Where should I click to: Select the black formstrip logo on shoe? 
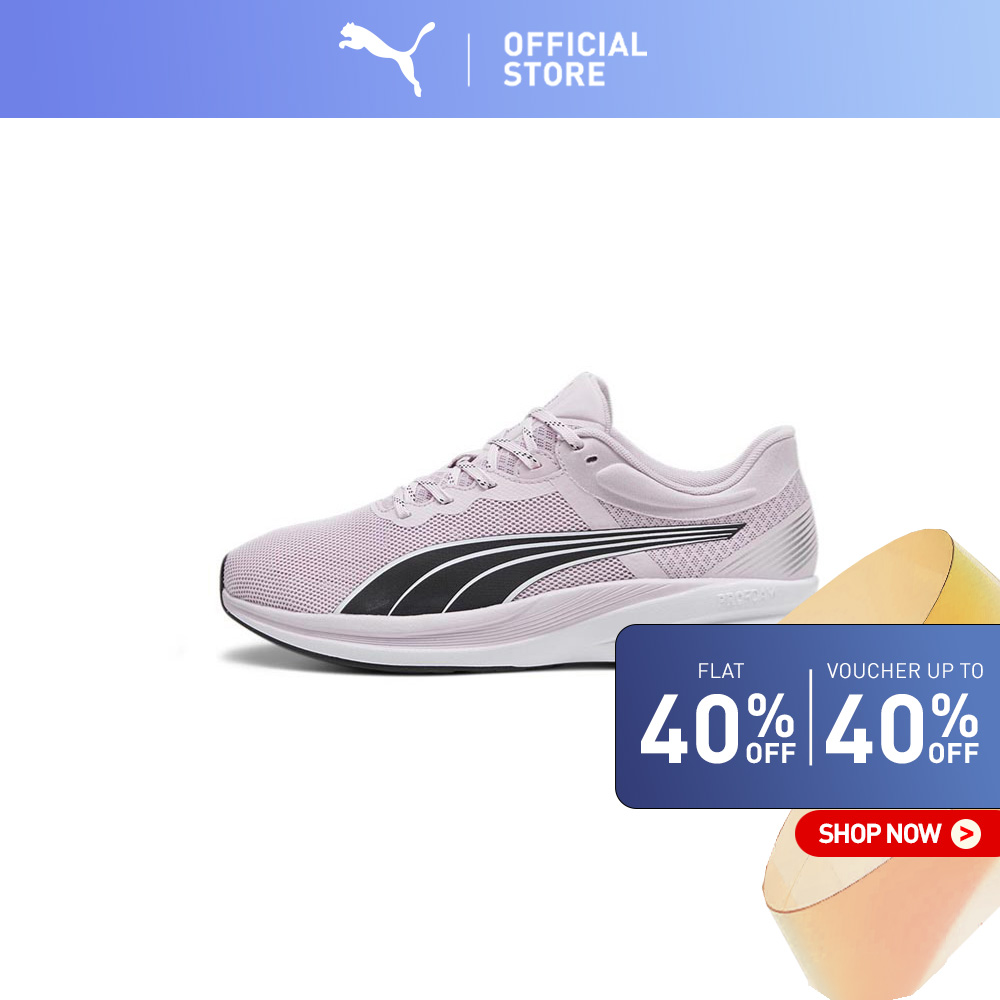click(x=542, y=568)
